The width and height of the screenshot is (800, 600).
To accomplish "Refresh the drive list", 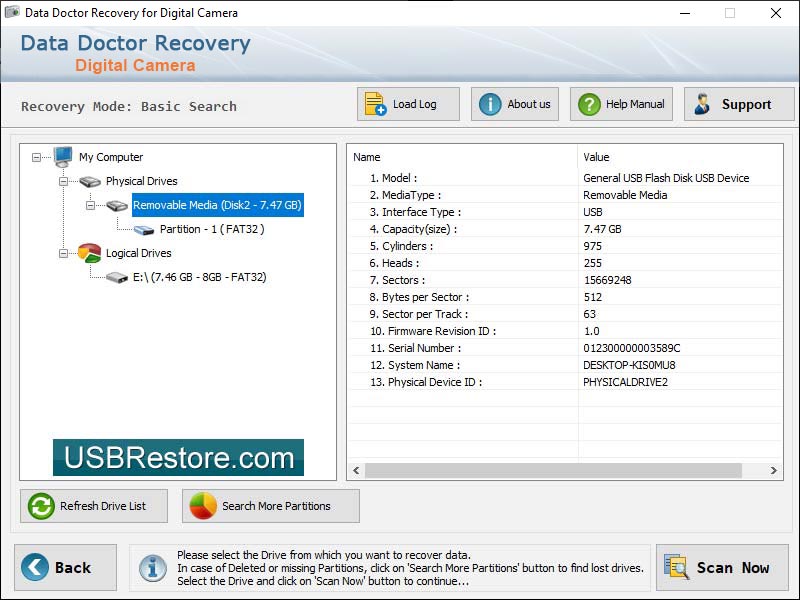I will (92, 506).
